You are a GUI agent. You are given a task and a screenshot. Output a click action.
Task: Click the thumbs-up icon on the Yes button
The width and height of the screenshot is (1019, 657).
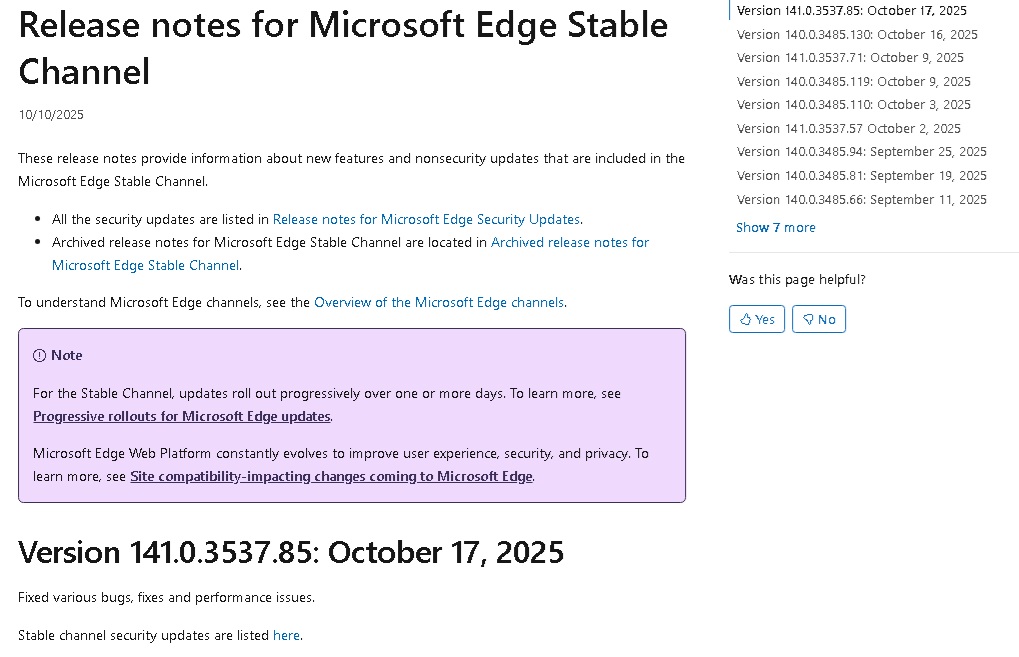click(744, 319)
